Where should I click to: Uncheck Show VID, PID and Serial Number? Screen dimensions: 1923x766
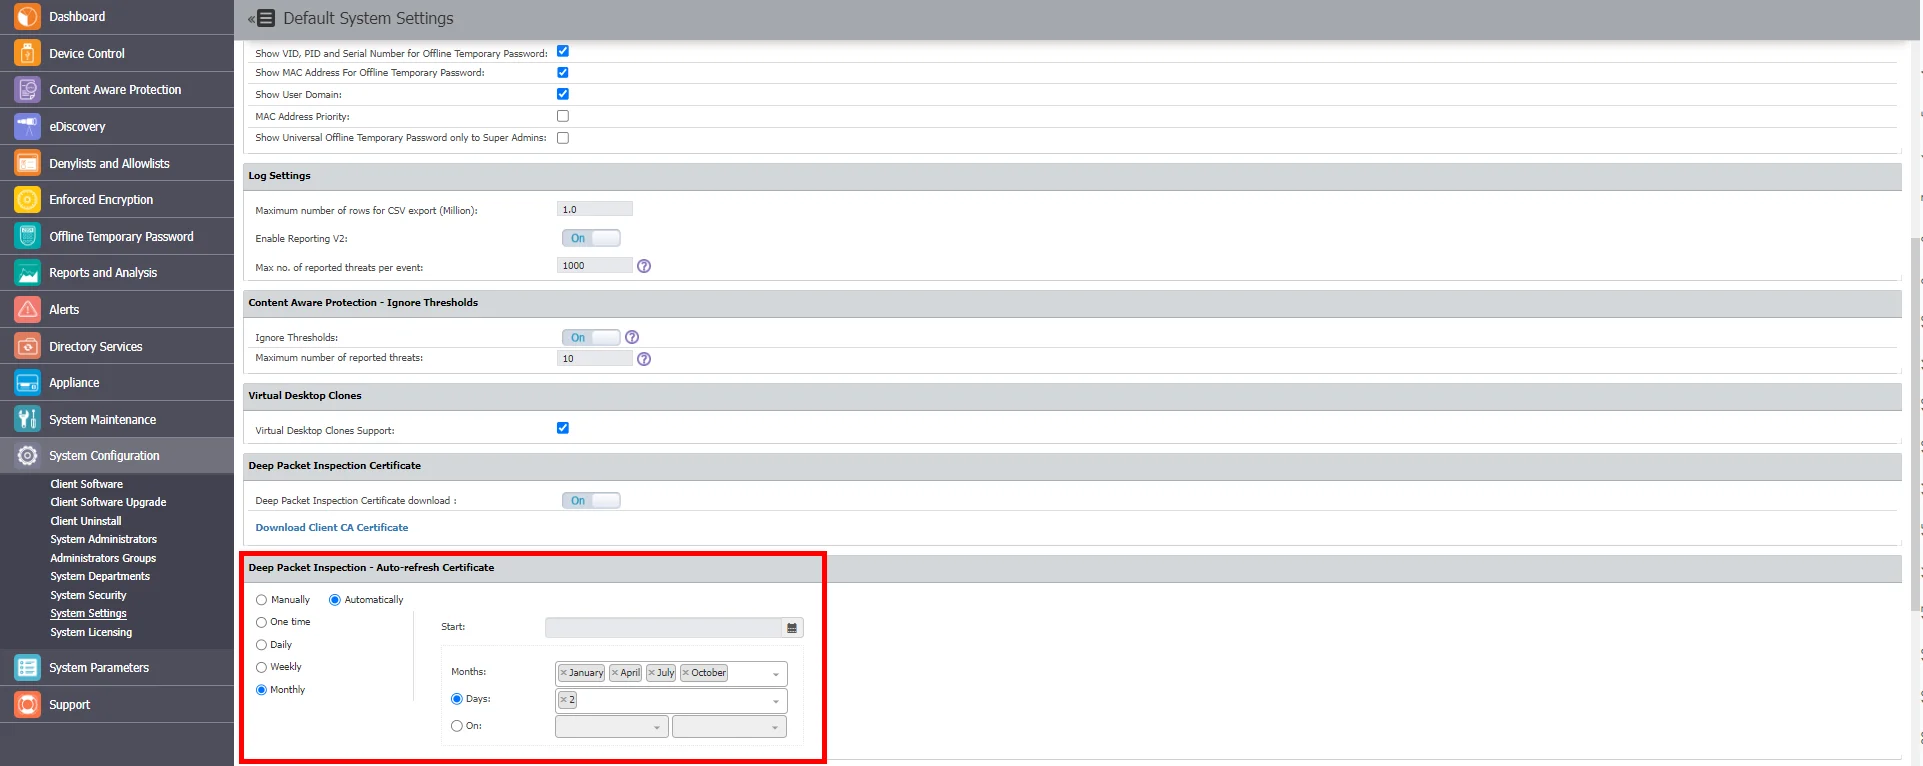point(563,51)
